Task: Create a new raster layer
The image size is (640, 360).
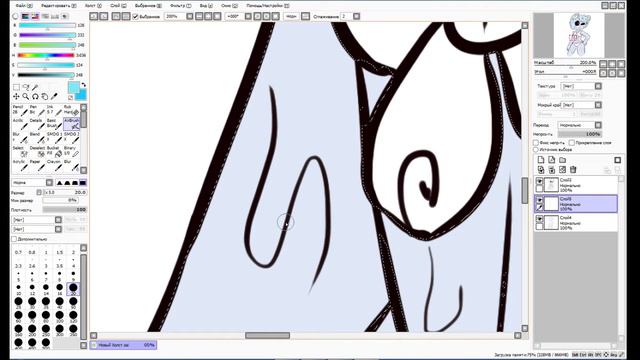Action: coord(541,160)
